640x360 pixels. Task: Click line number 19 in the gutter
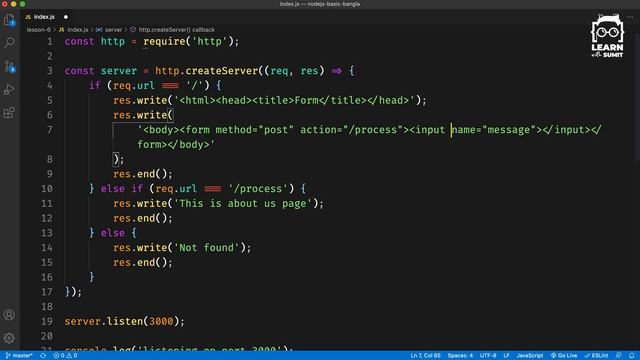coord(47,322)
